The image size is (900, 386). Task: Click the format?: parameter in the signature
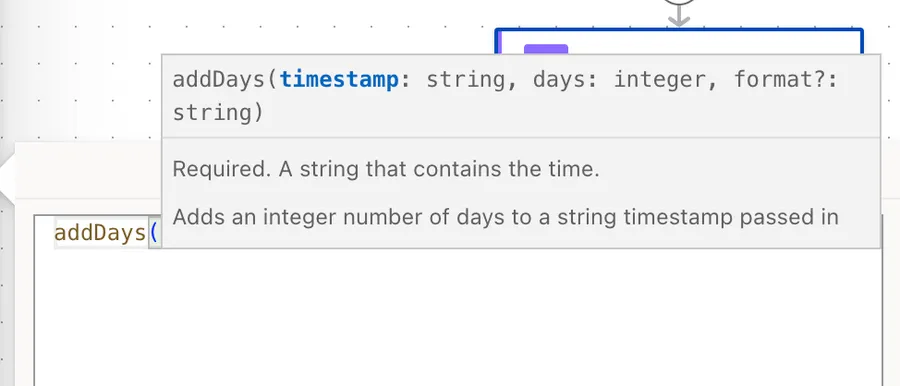click(786, 80)
